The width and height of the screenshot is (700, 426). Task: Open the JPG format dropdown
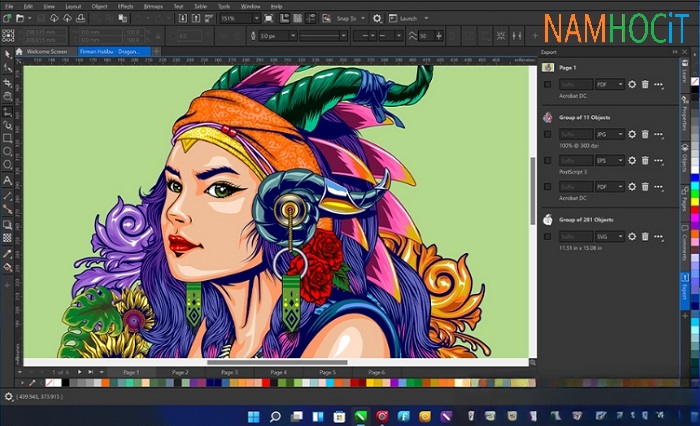609,134
